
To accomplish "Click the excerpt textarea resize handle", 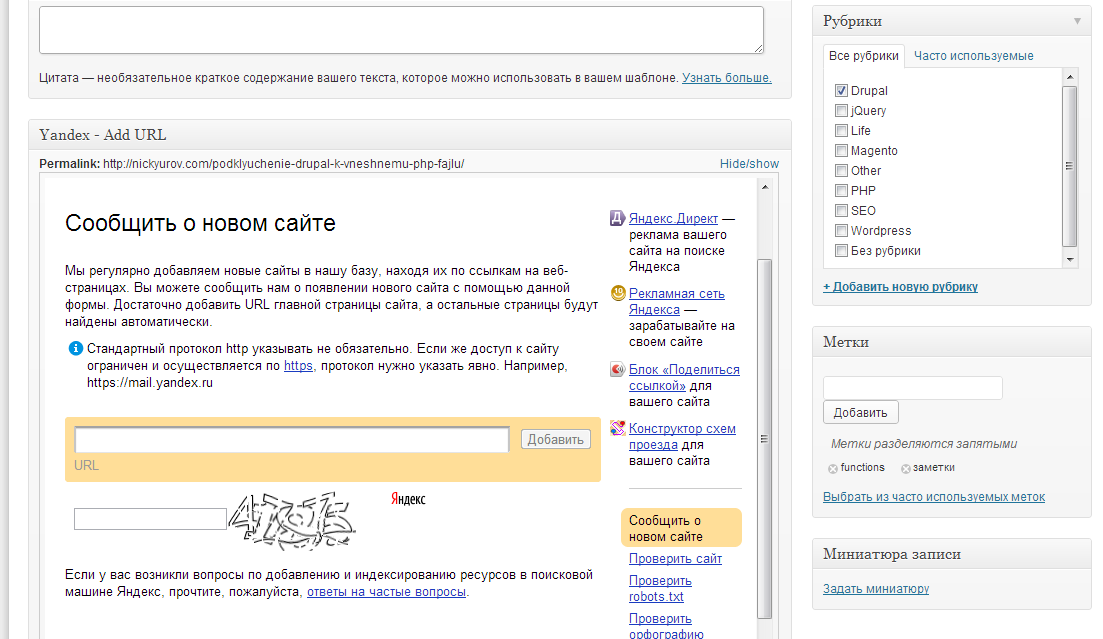I will click(x=758, y=48).
